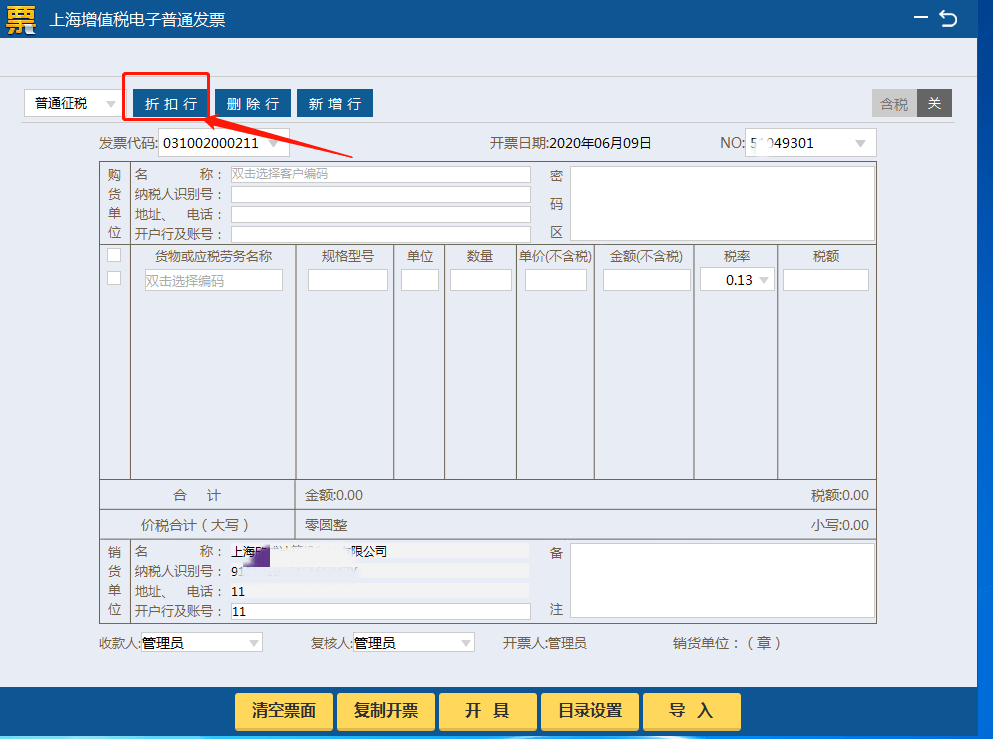This screenshot has height=739, width=993.
Task: Open the 税率 0.13 dropdown
Action: tap(737, 280)
